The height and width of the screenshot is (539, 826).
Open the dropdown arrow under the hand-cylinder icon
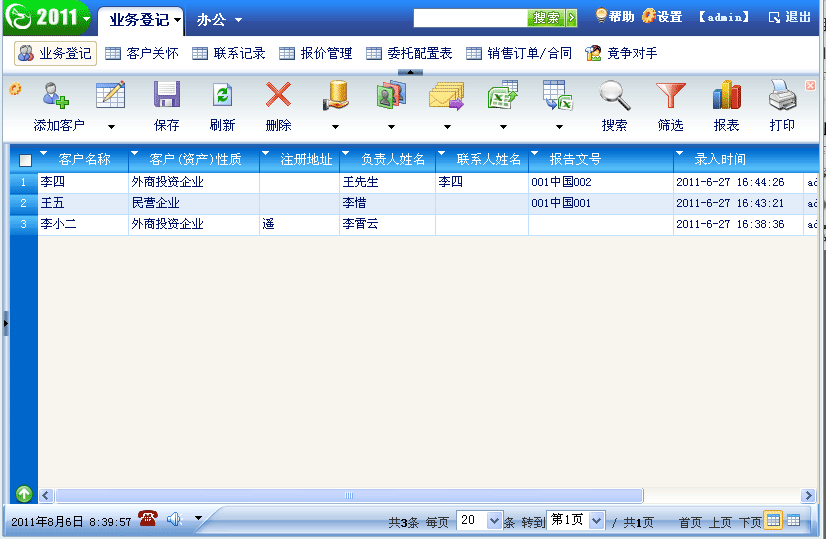(335, 126)
